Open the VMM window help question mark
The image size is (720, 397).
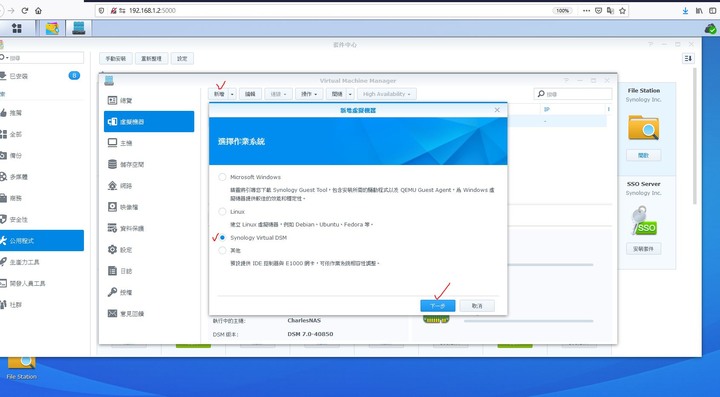[566, 81]
